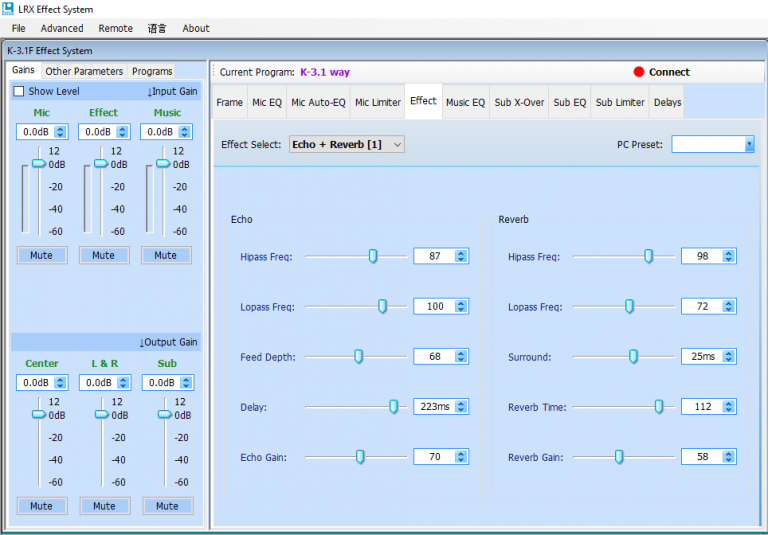The width and height of the screenshot is (768, 535).
Task: Open the Effect Select dropdown
Action: pos(347,145)
